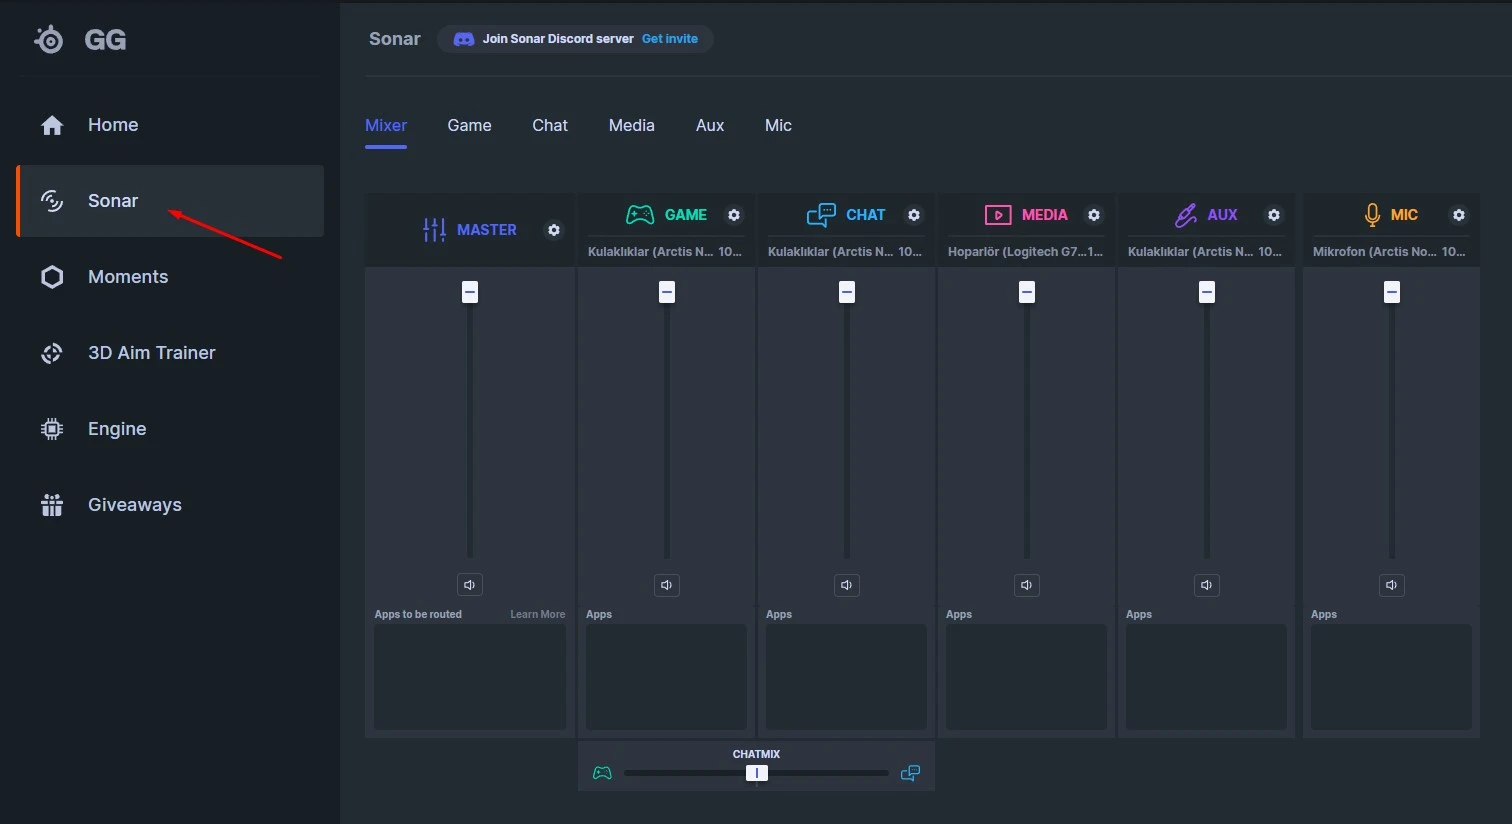Screen dimensions: 1512x824
Task: Click the Chat bubbles icon in mixer header
Action: pos(821,215)
